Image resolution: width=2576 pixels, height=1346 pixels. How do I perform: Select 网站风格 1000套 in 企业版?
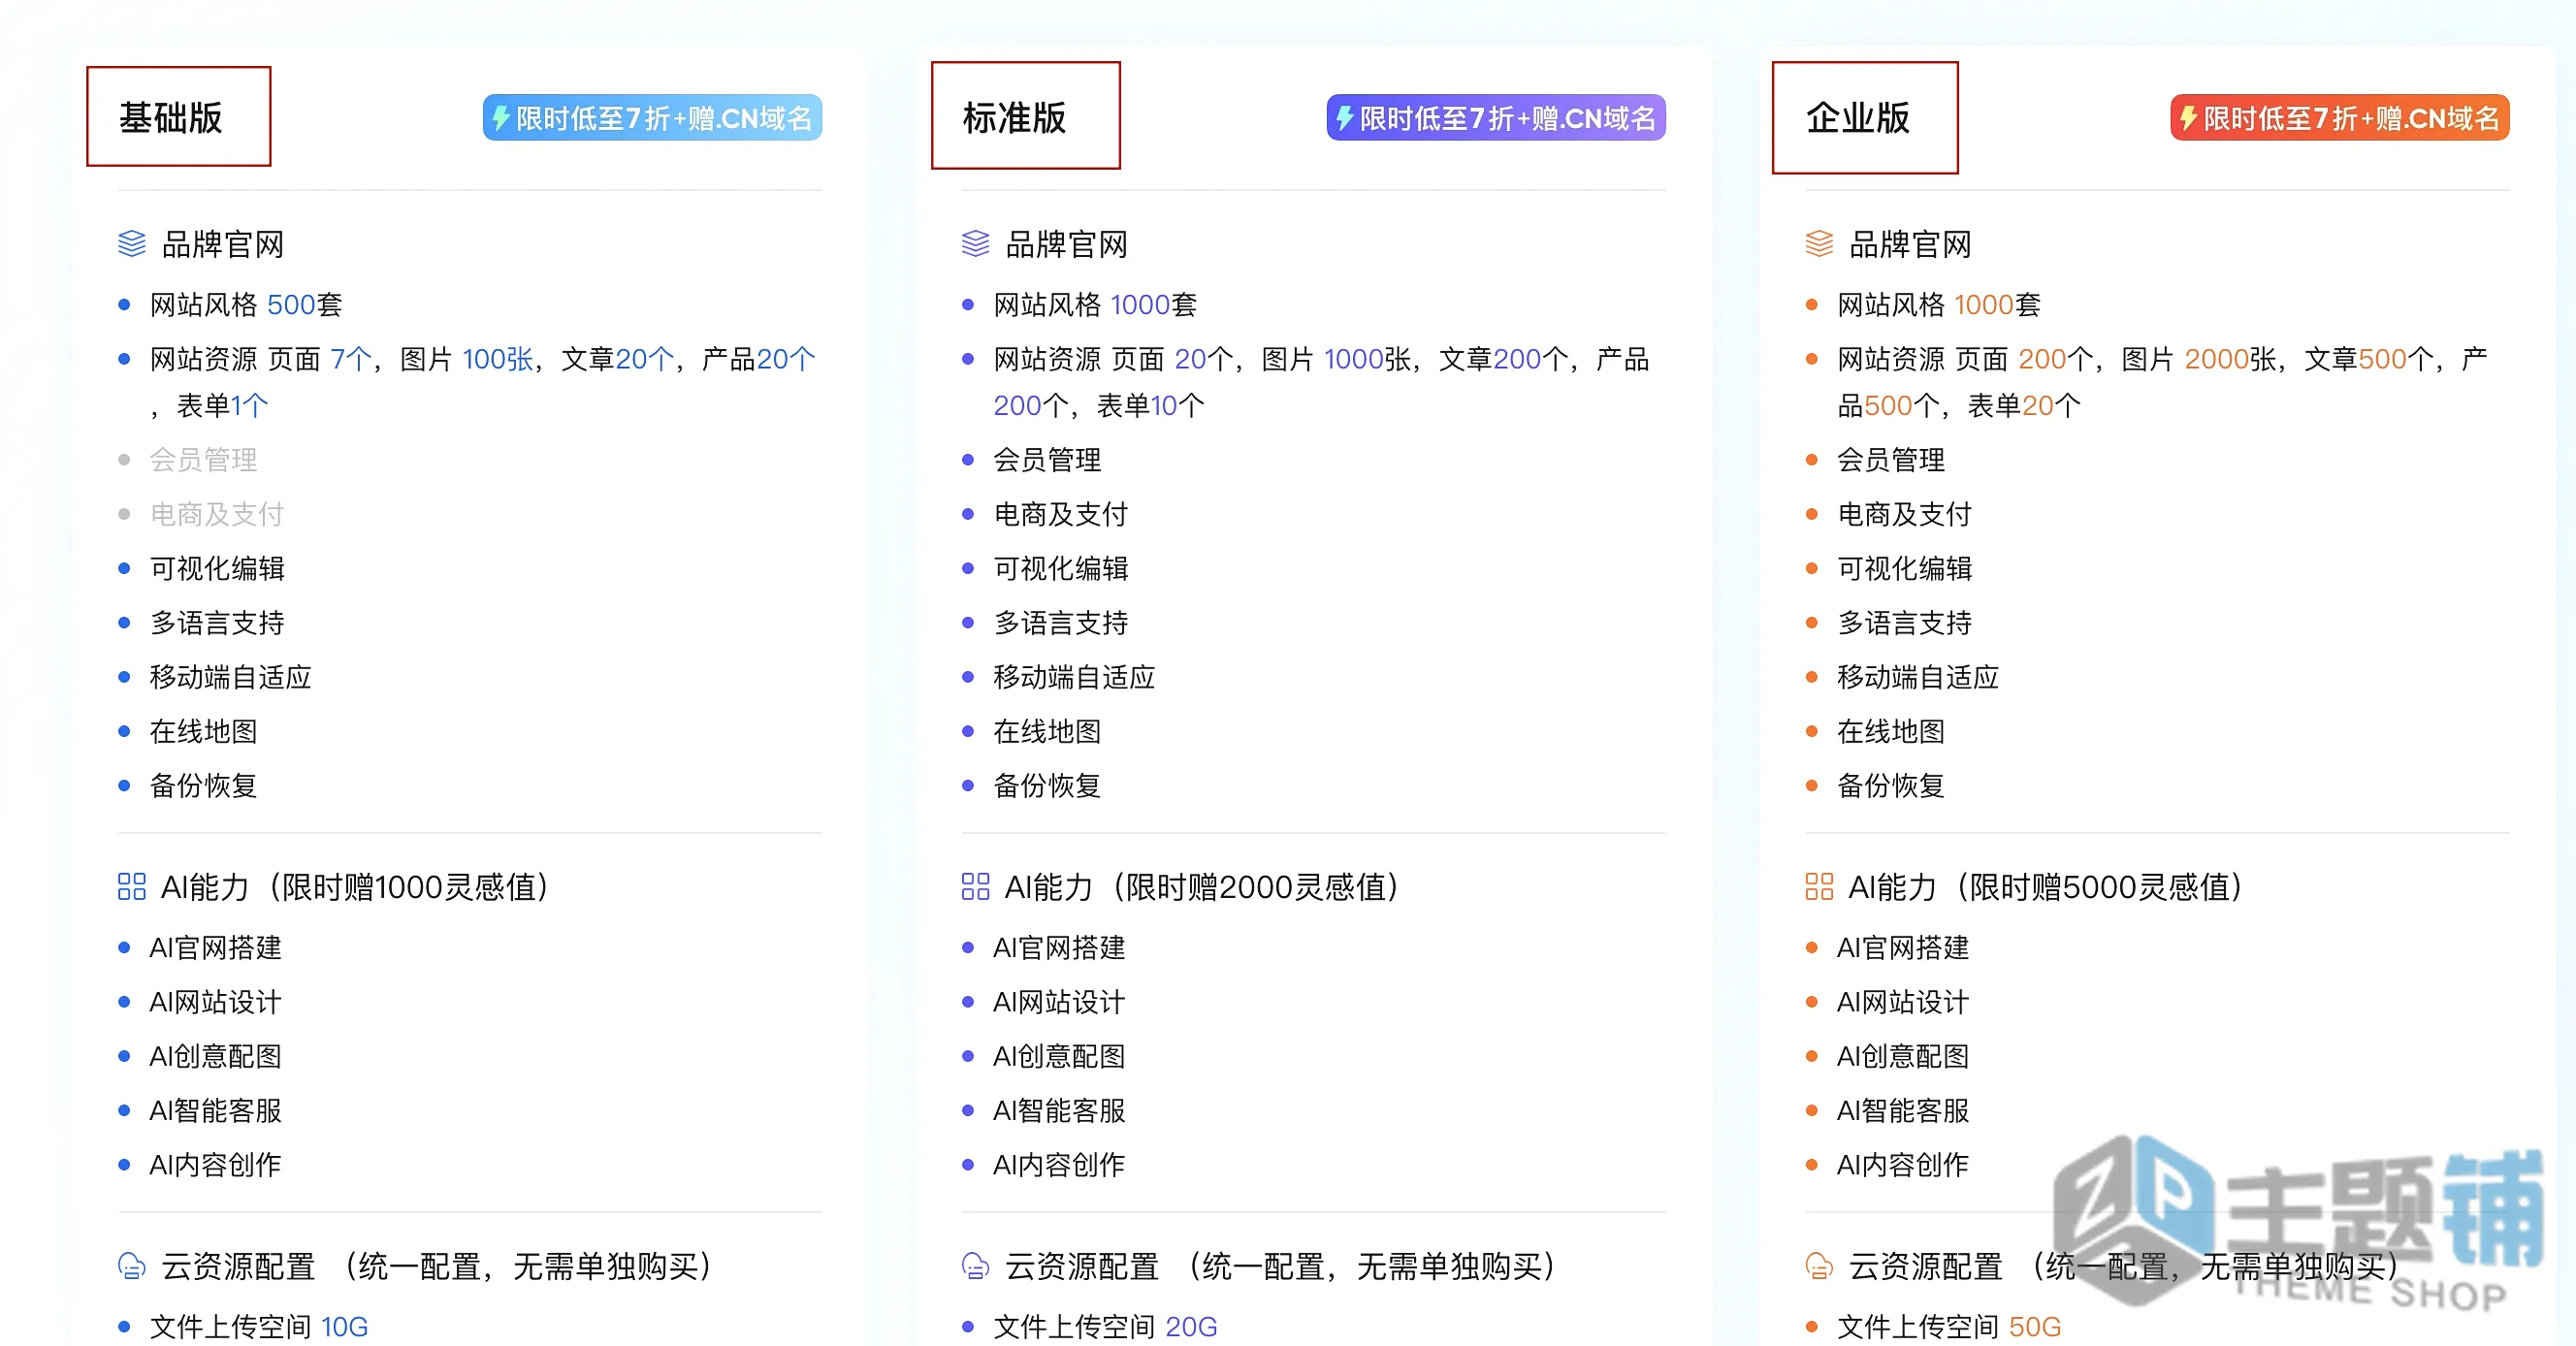coord(1939,305)
